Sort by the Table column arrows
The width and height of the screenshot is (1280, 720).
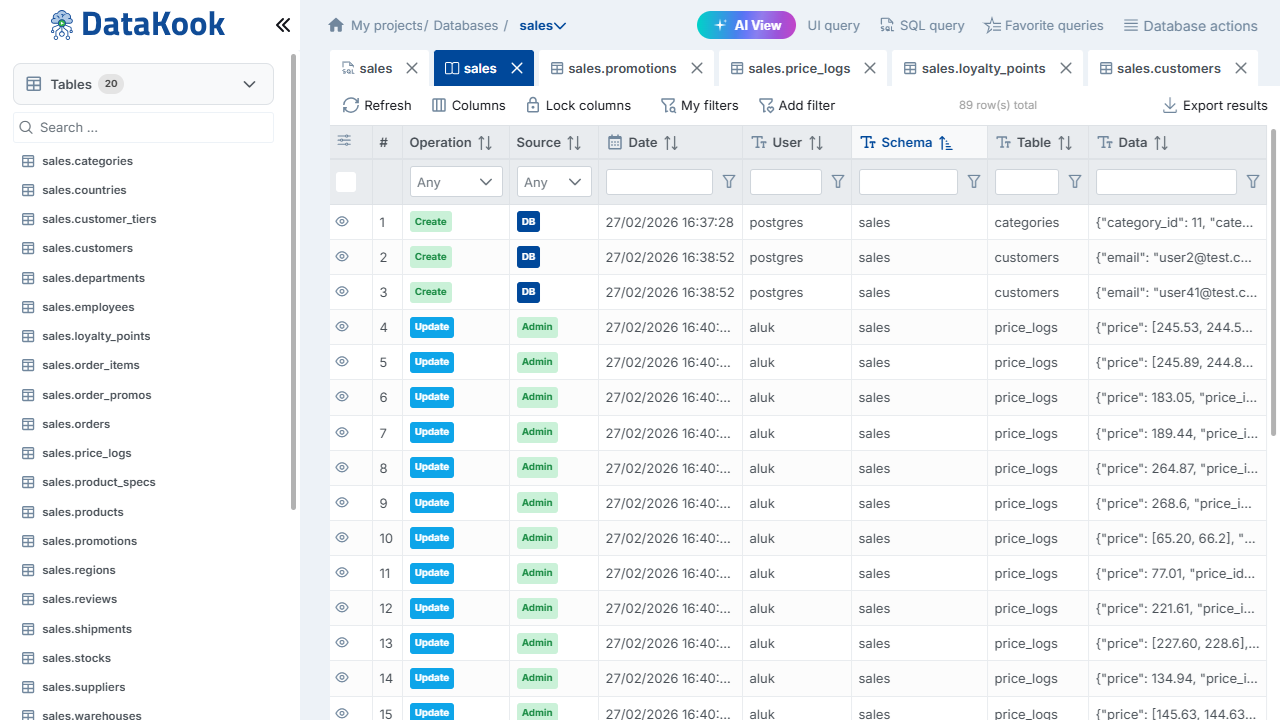[1065, 143]
